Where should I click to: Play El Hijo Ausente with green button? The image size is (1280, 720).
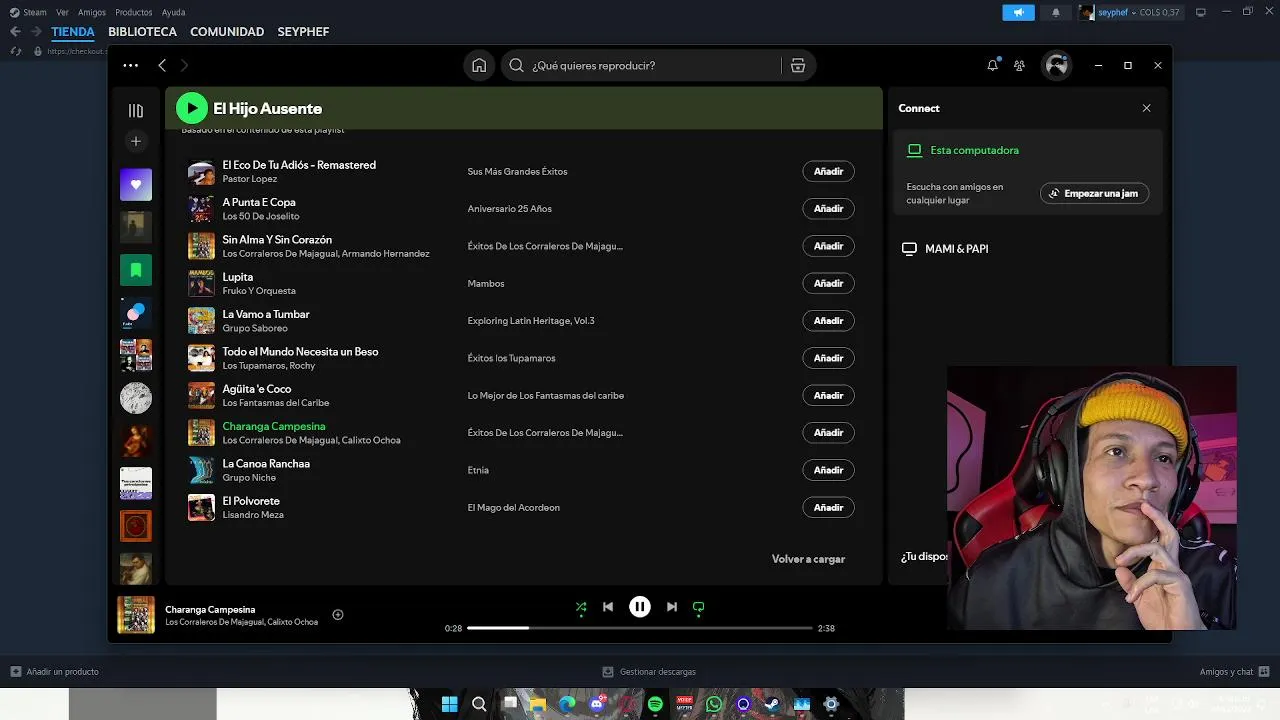click(x=192, y=108)
